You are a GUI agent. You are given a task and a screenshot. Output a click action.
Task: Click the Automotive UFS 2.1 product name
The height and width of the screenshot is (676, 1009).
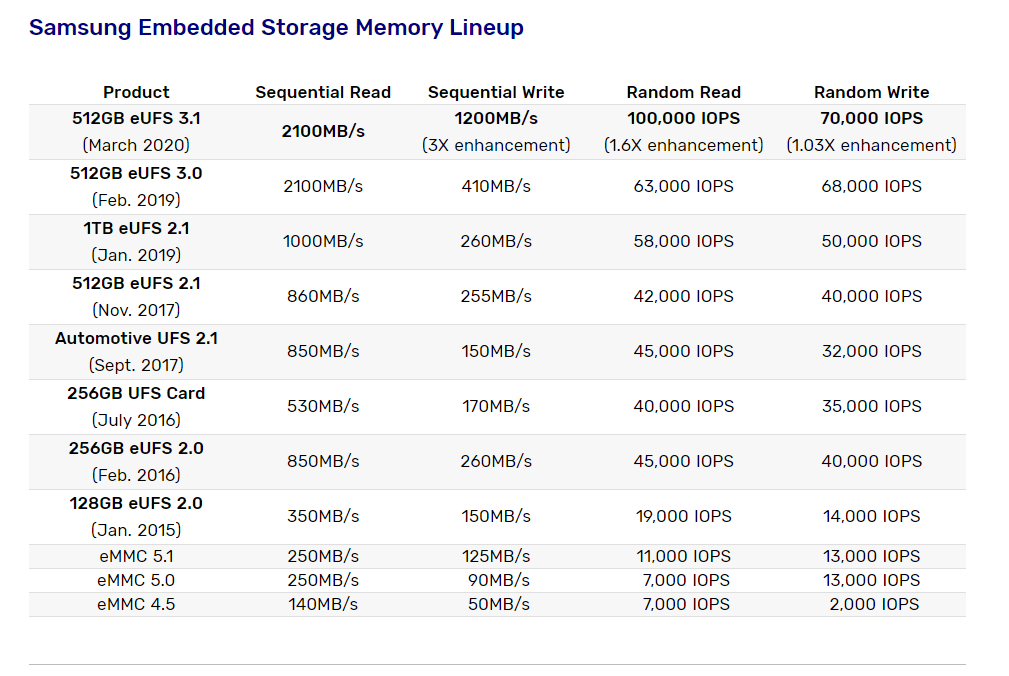click(x=136, y=338)
